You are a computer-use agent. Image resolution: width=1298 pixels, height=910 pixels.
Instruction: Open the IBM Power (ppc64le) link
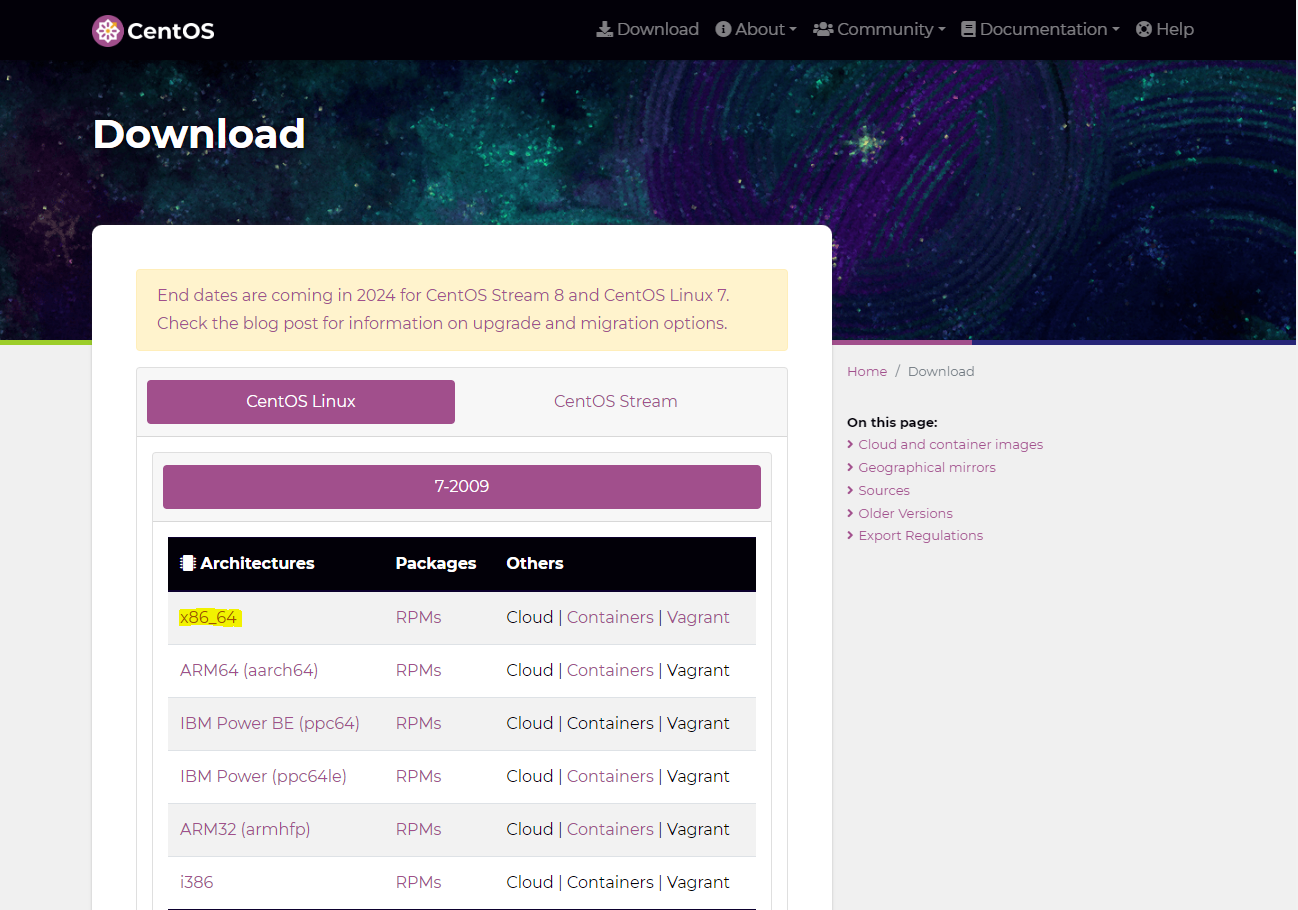tap(263, 776)
